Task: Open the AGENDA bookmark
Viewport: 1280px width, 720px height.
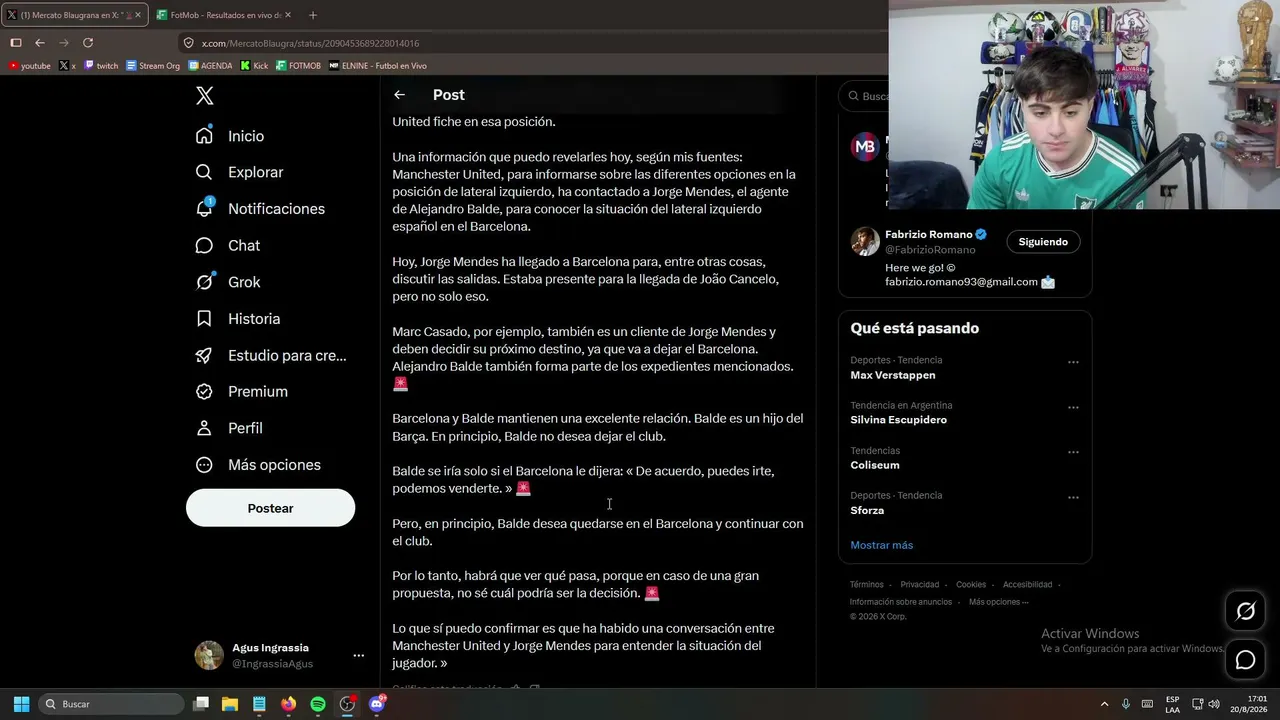Action: coord(210,66)
